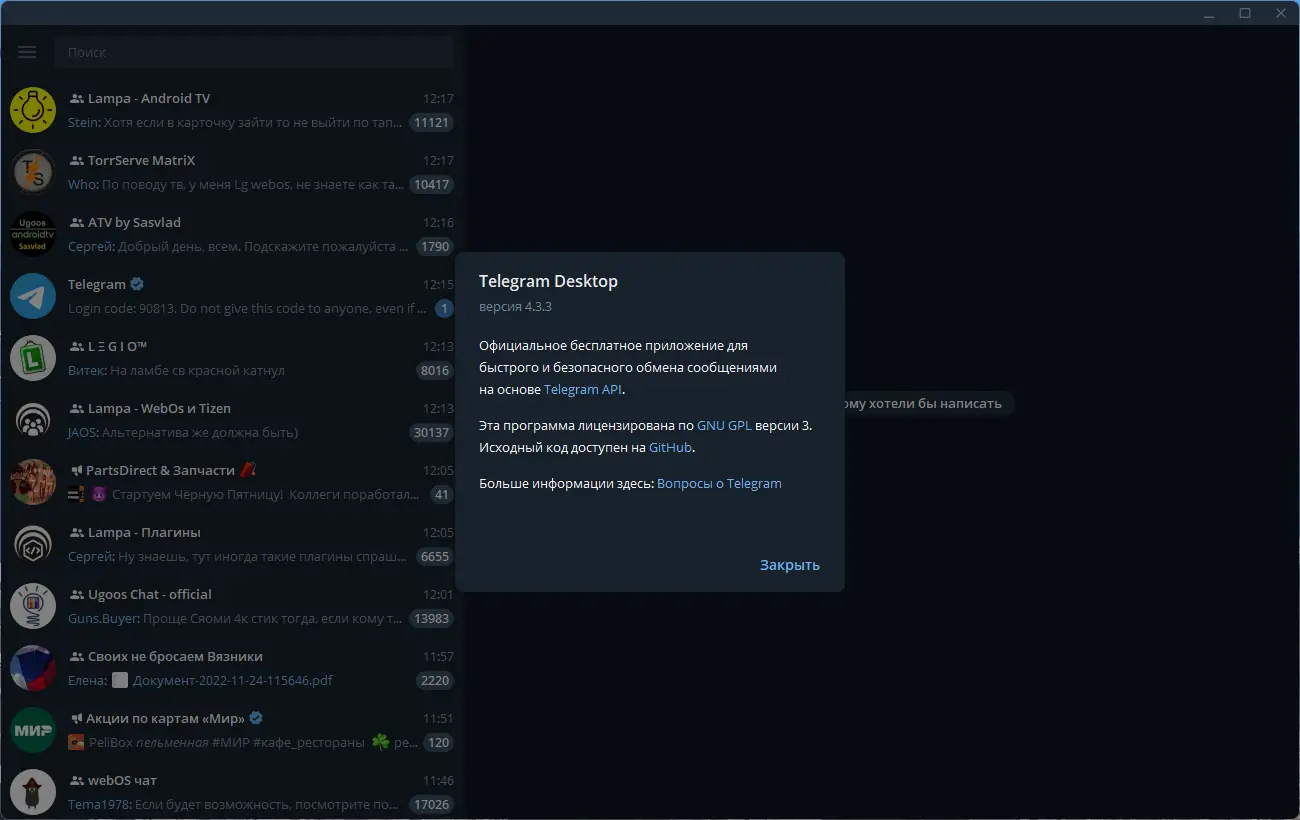Click verified checkmark beside Акции по картам «Мир»
The image size is (1300, 820).
pos(256,718)
